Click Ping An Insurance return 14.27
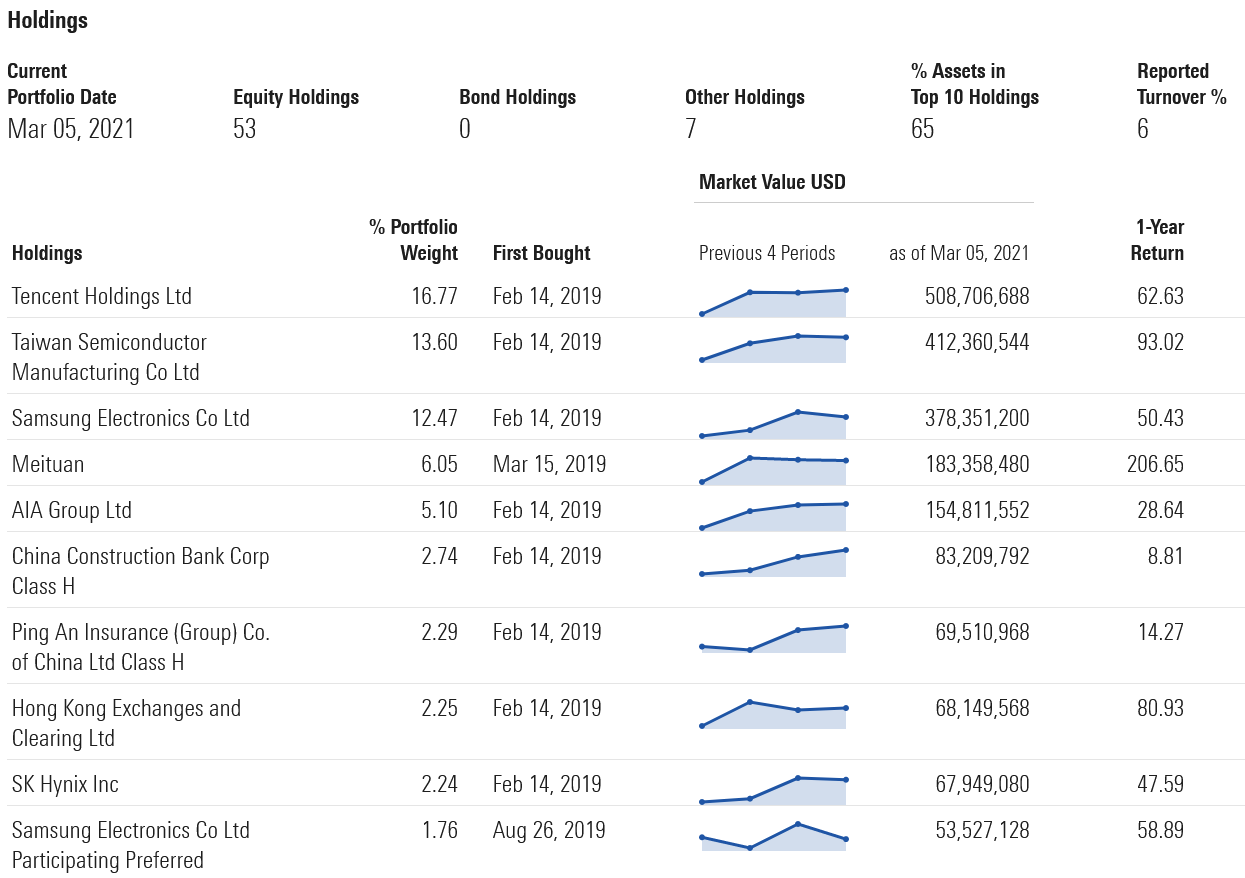 (1160, 632)
